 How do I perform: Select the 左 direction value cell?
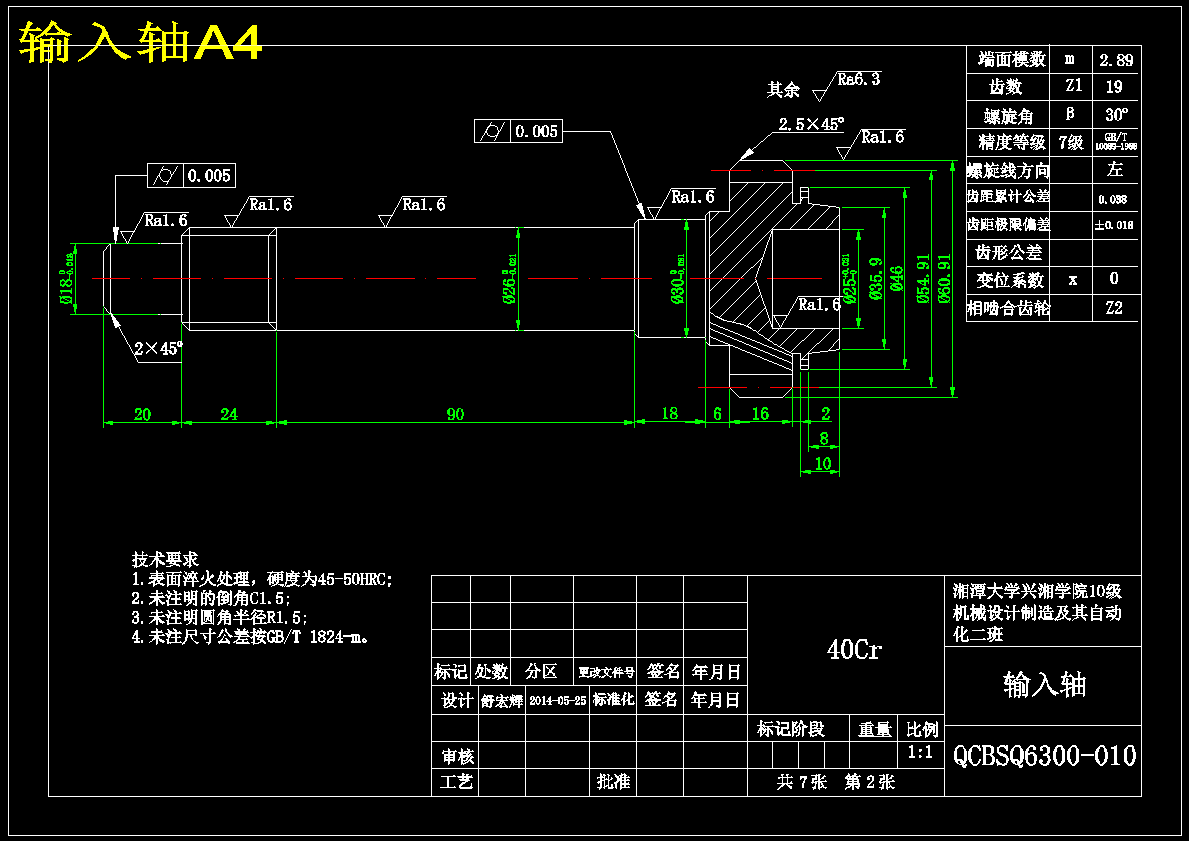click(1115, 169)
